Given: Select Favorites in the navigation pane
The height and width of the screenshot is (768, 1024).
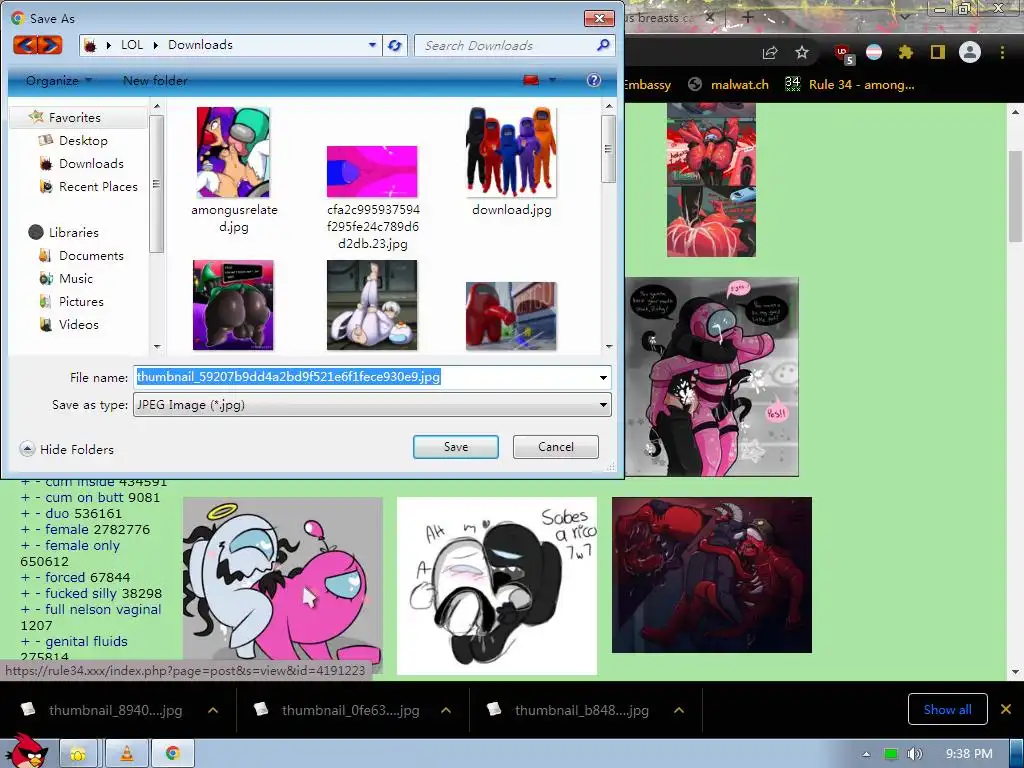Looking at the screenshot, I should pyautogui.click(x=74, y=118).
